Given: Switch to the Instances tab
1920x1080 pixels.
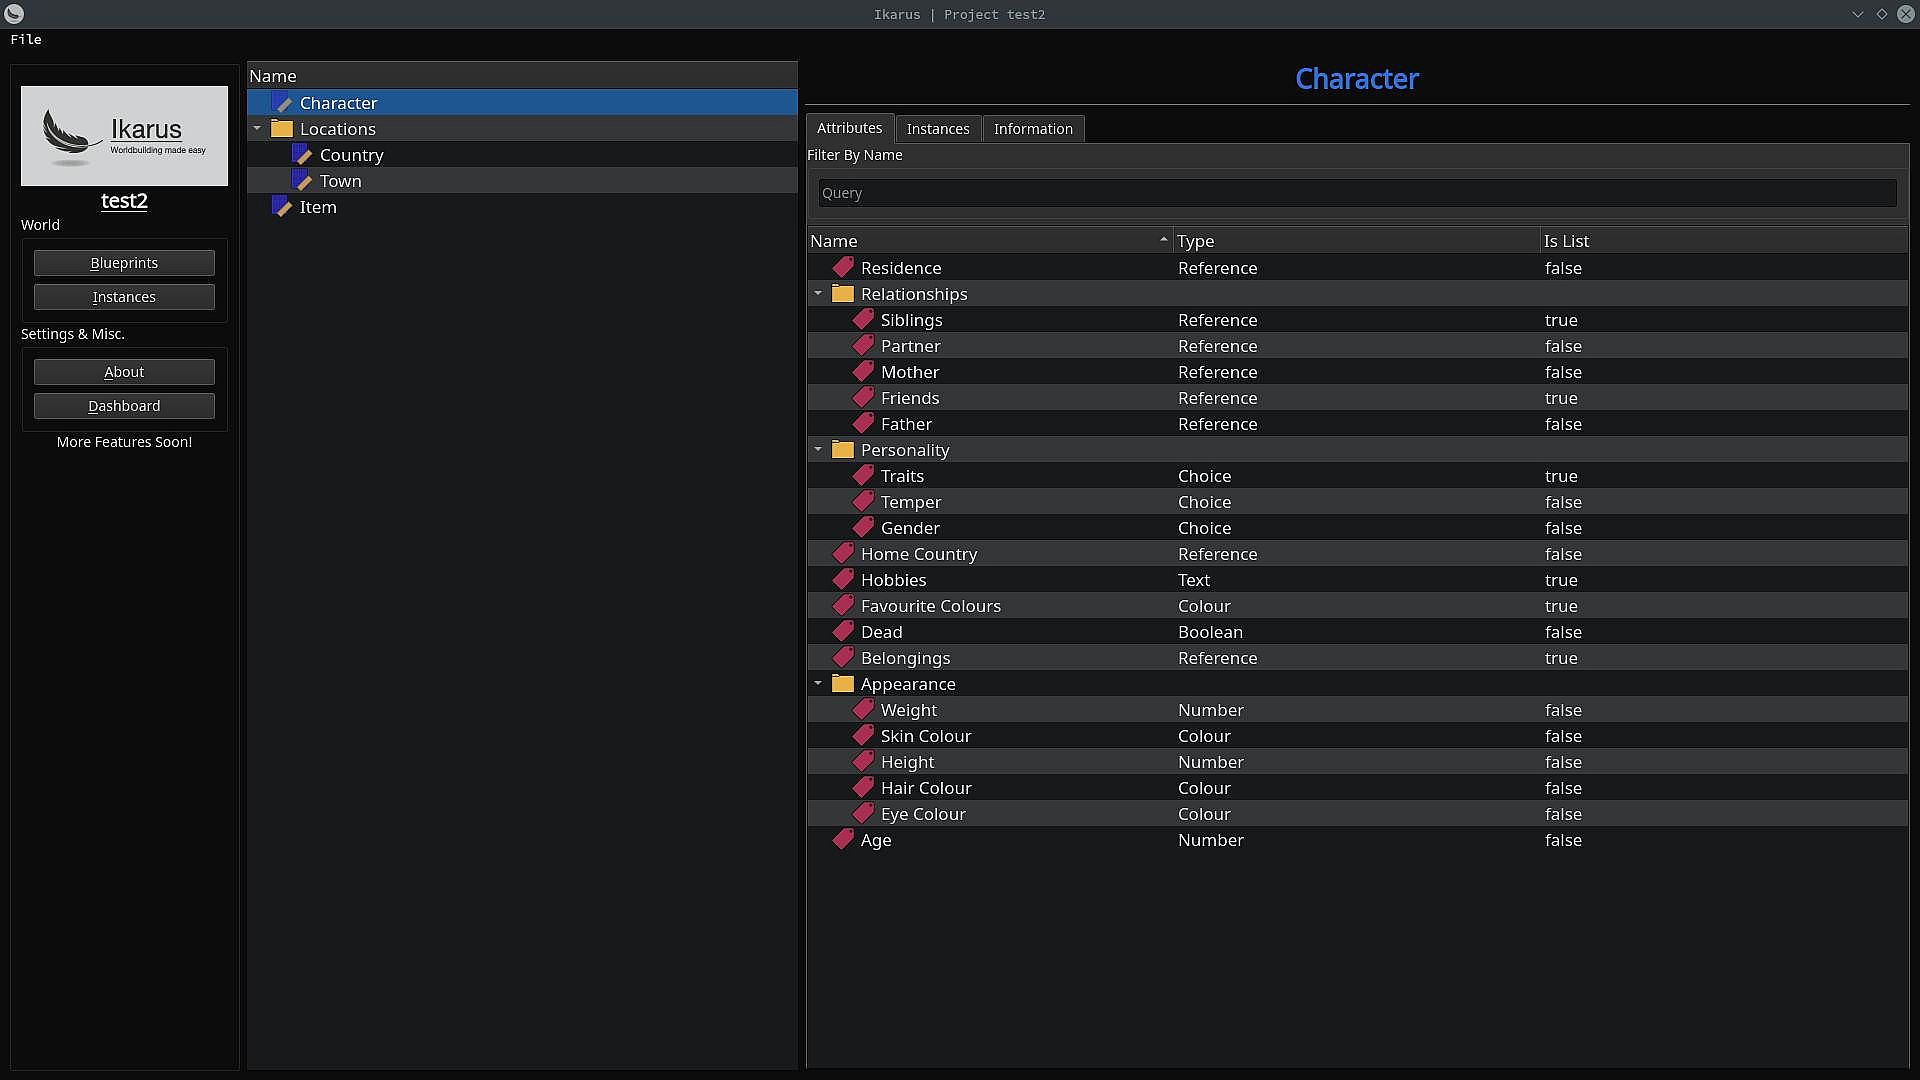Looking at the screenshot, I should (x=937, y=128).
